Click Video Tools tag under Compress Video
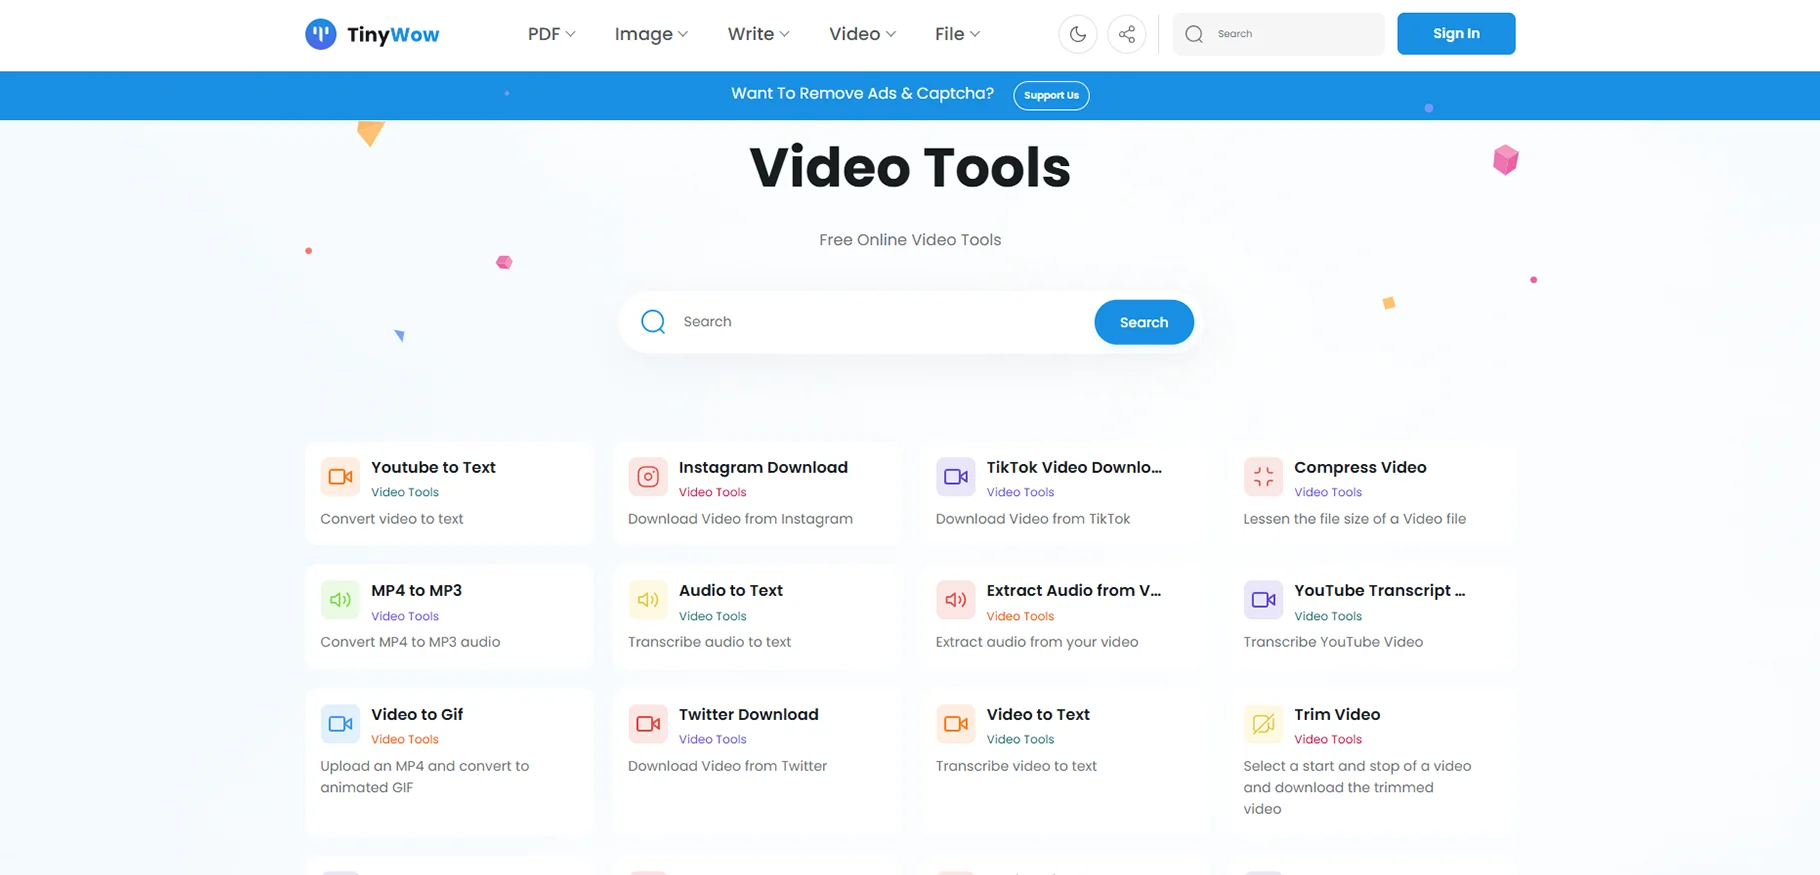Image resolution: width=1820 pixels, height=875 pixels. tap(1328, 492)
